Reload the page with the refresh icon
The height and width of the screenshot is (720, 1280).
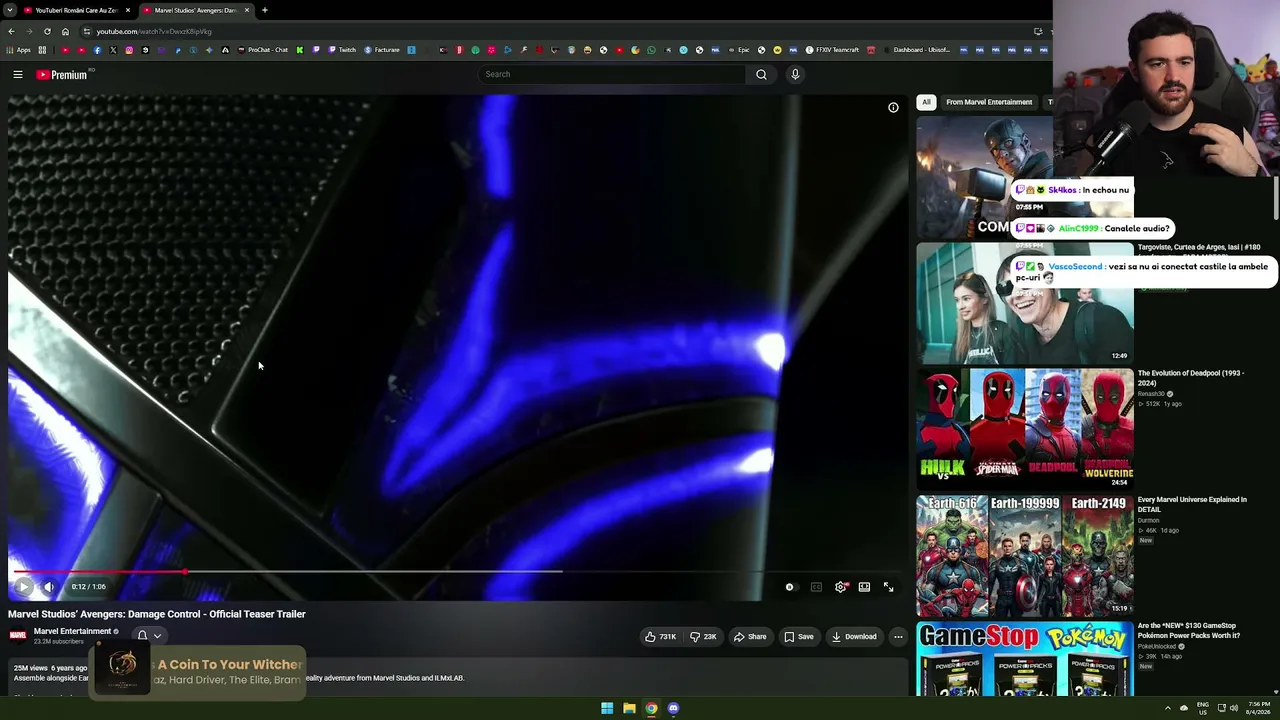coord(47,31)
